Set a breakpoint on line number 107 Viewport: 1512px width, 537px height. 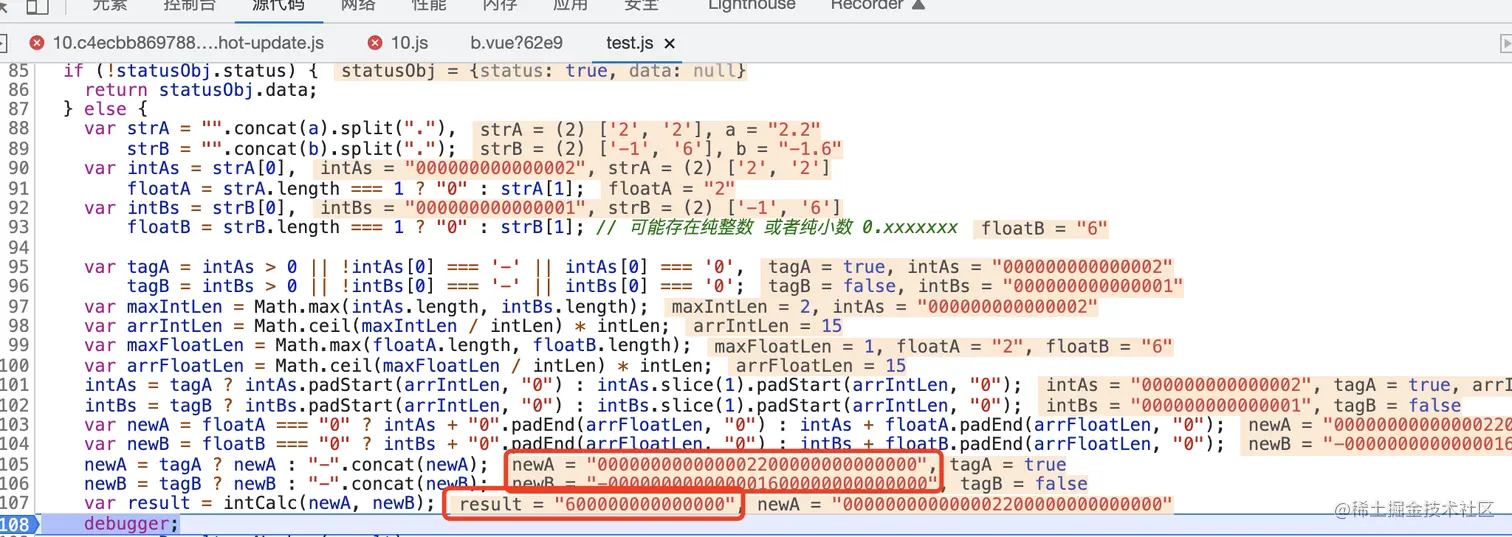click(15, 503)
